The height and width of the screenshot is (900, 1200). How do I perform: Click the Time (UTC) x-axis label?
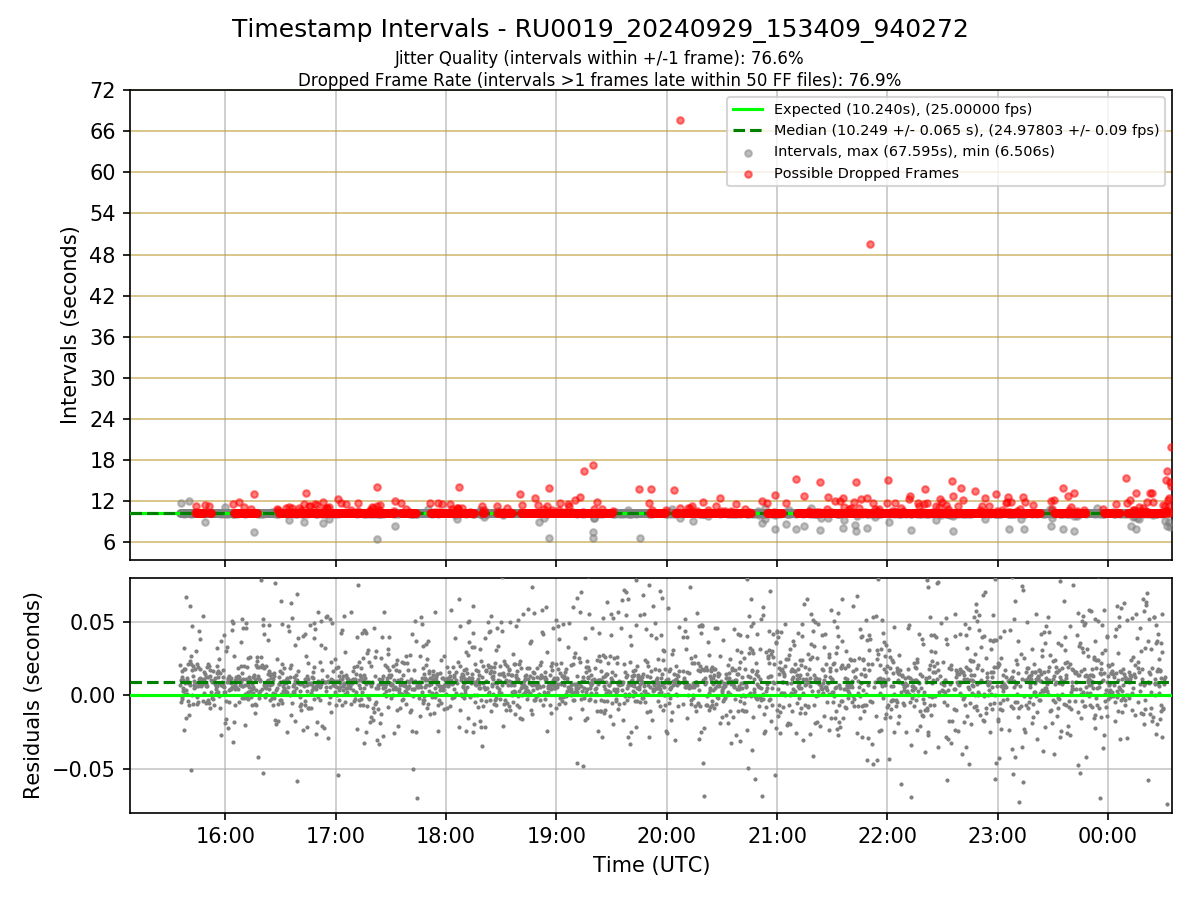coord(651,864)
